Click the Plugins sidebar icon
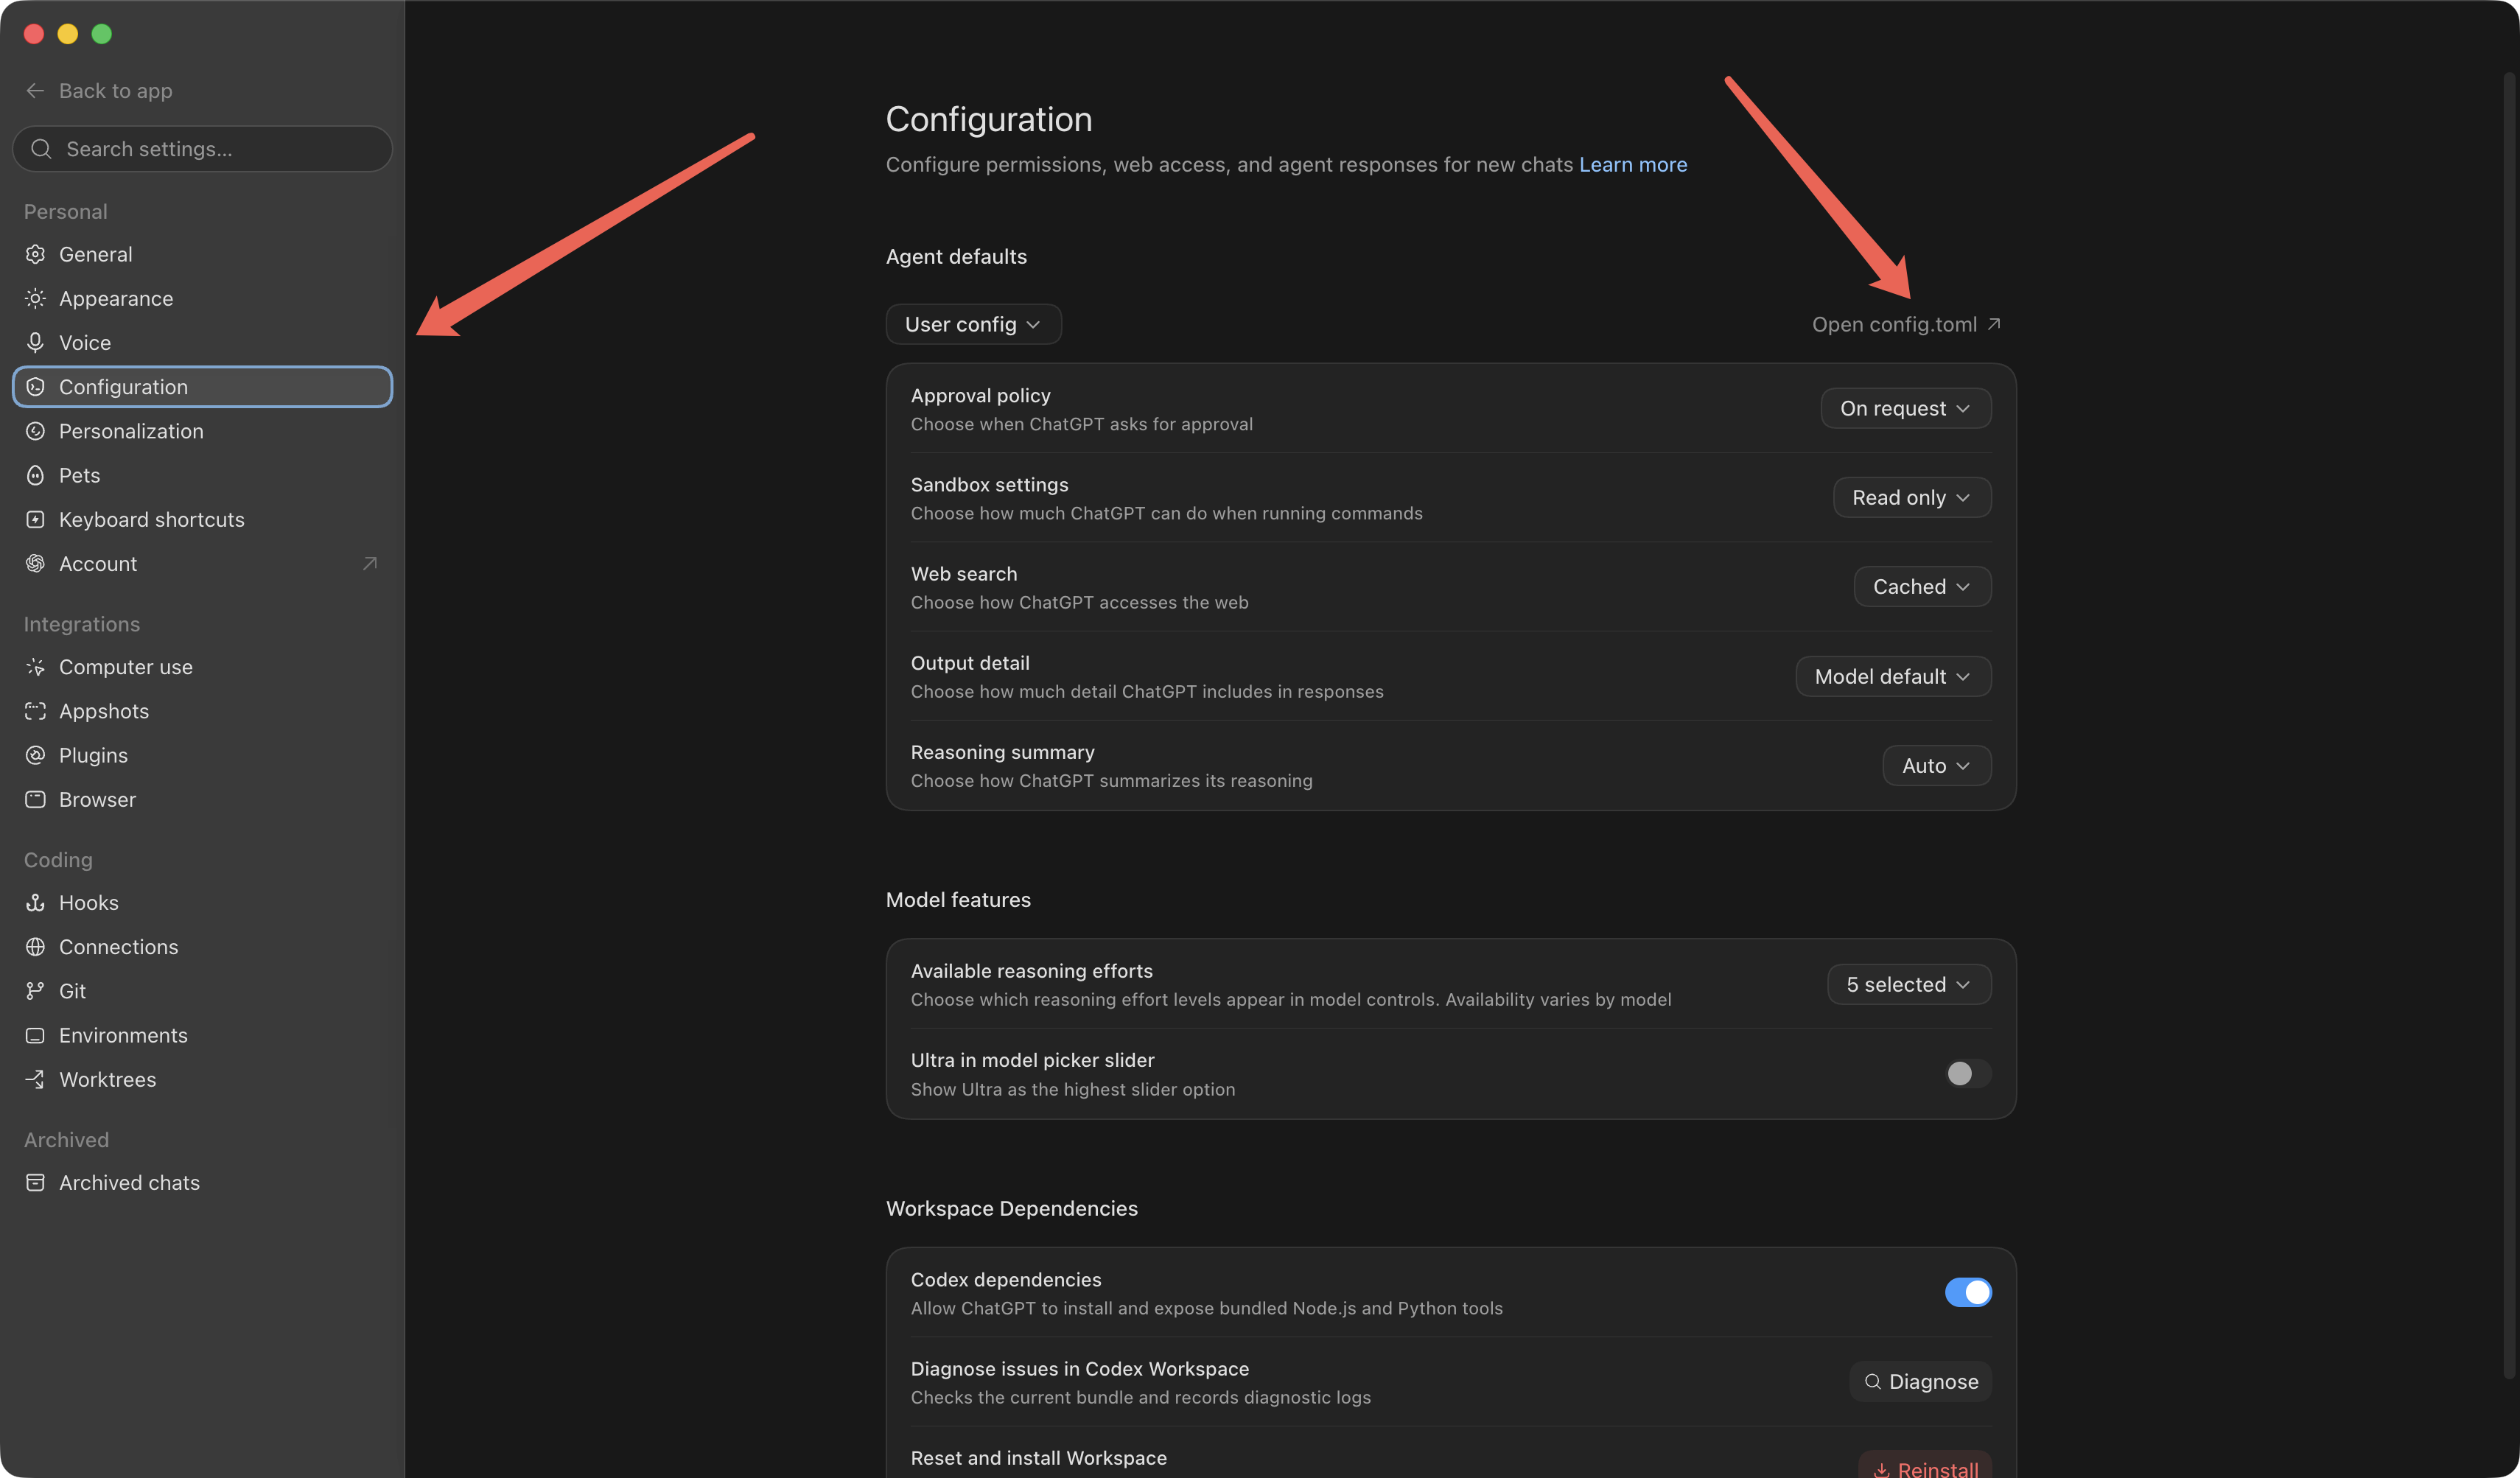The width and height of the screenshot is (2520, 1478). 35,755
